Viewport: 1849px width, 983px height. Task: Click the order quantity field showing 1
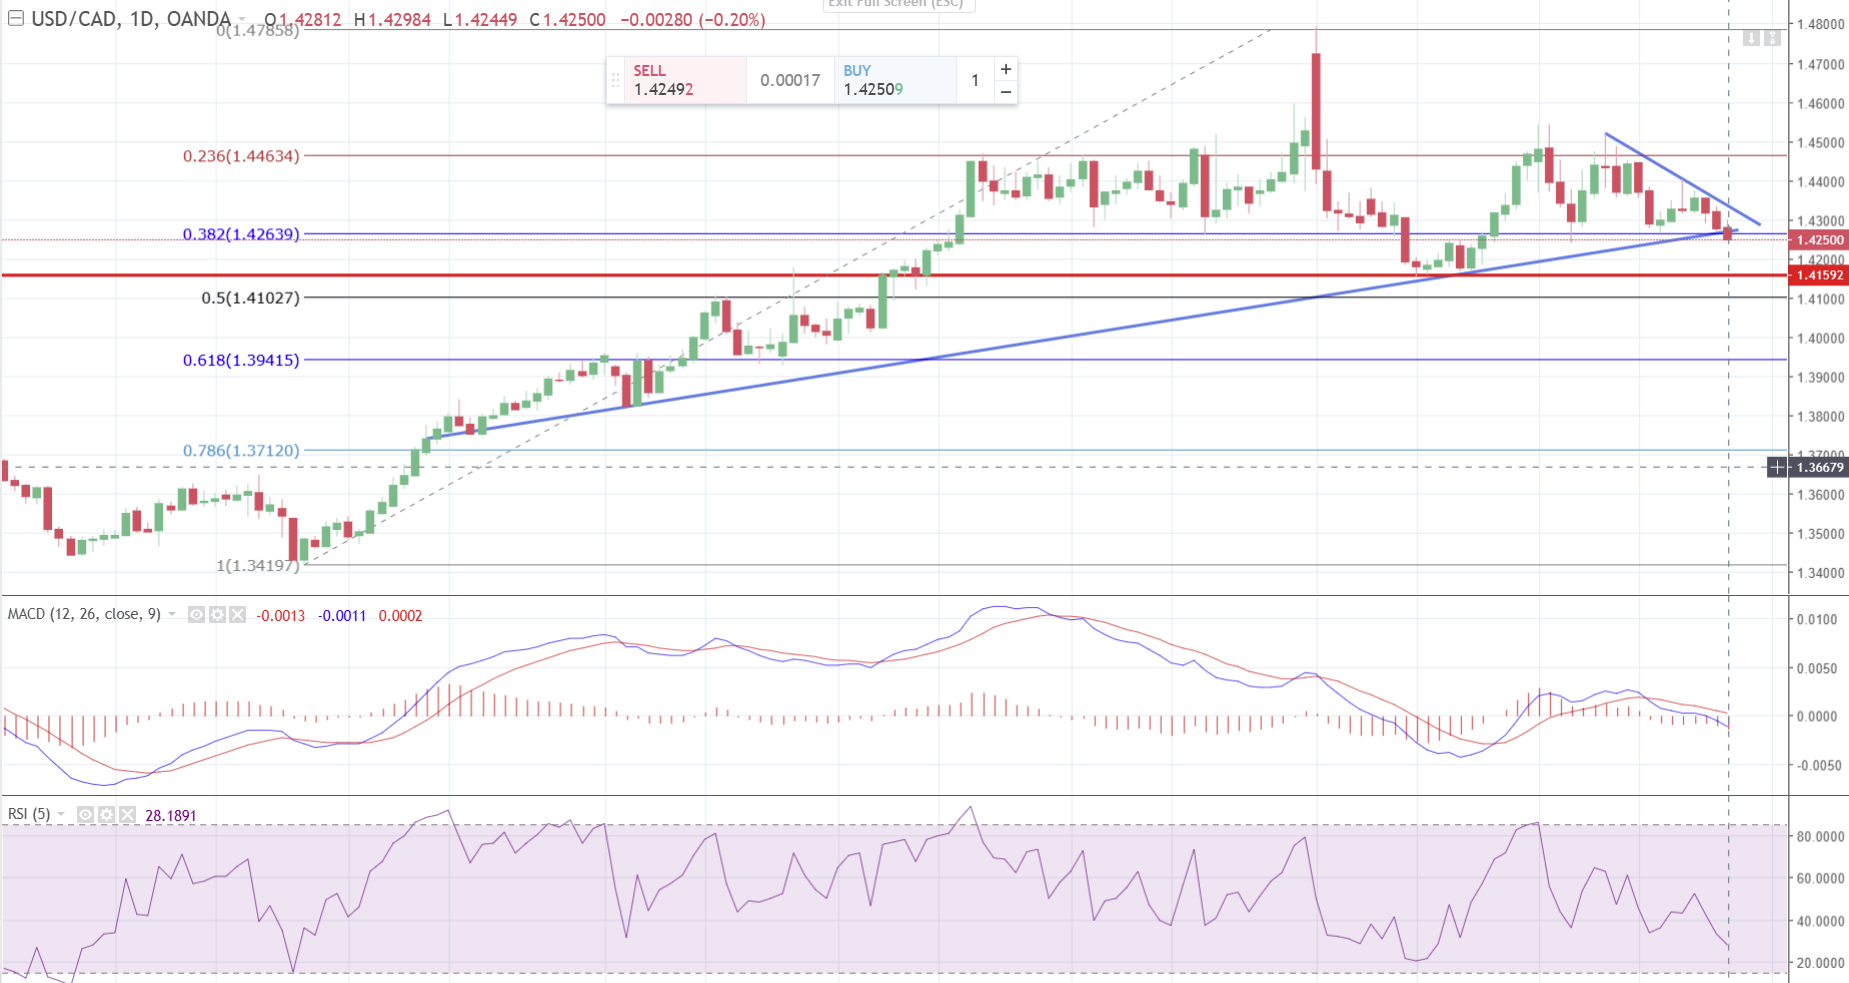click(975, 80)
